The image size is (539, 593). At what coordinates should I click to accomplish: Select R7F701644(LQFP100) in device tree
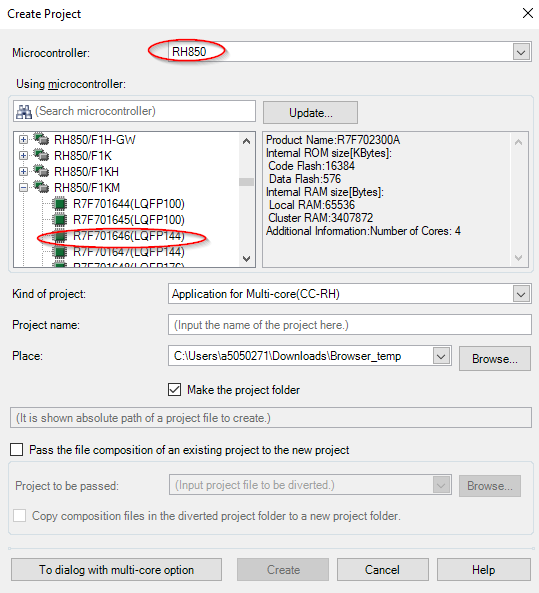point(129,204)
